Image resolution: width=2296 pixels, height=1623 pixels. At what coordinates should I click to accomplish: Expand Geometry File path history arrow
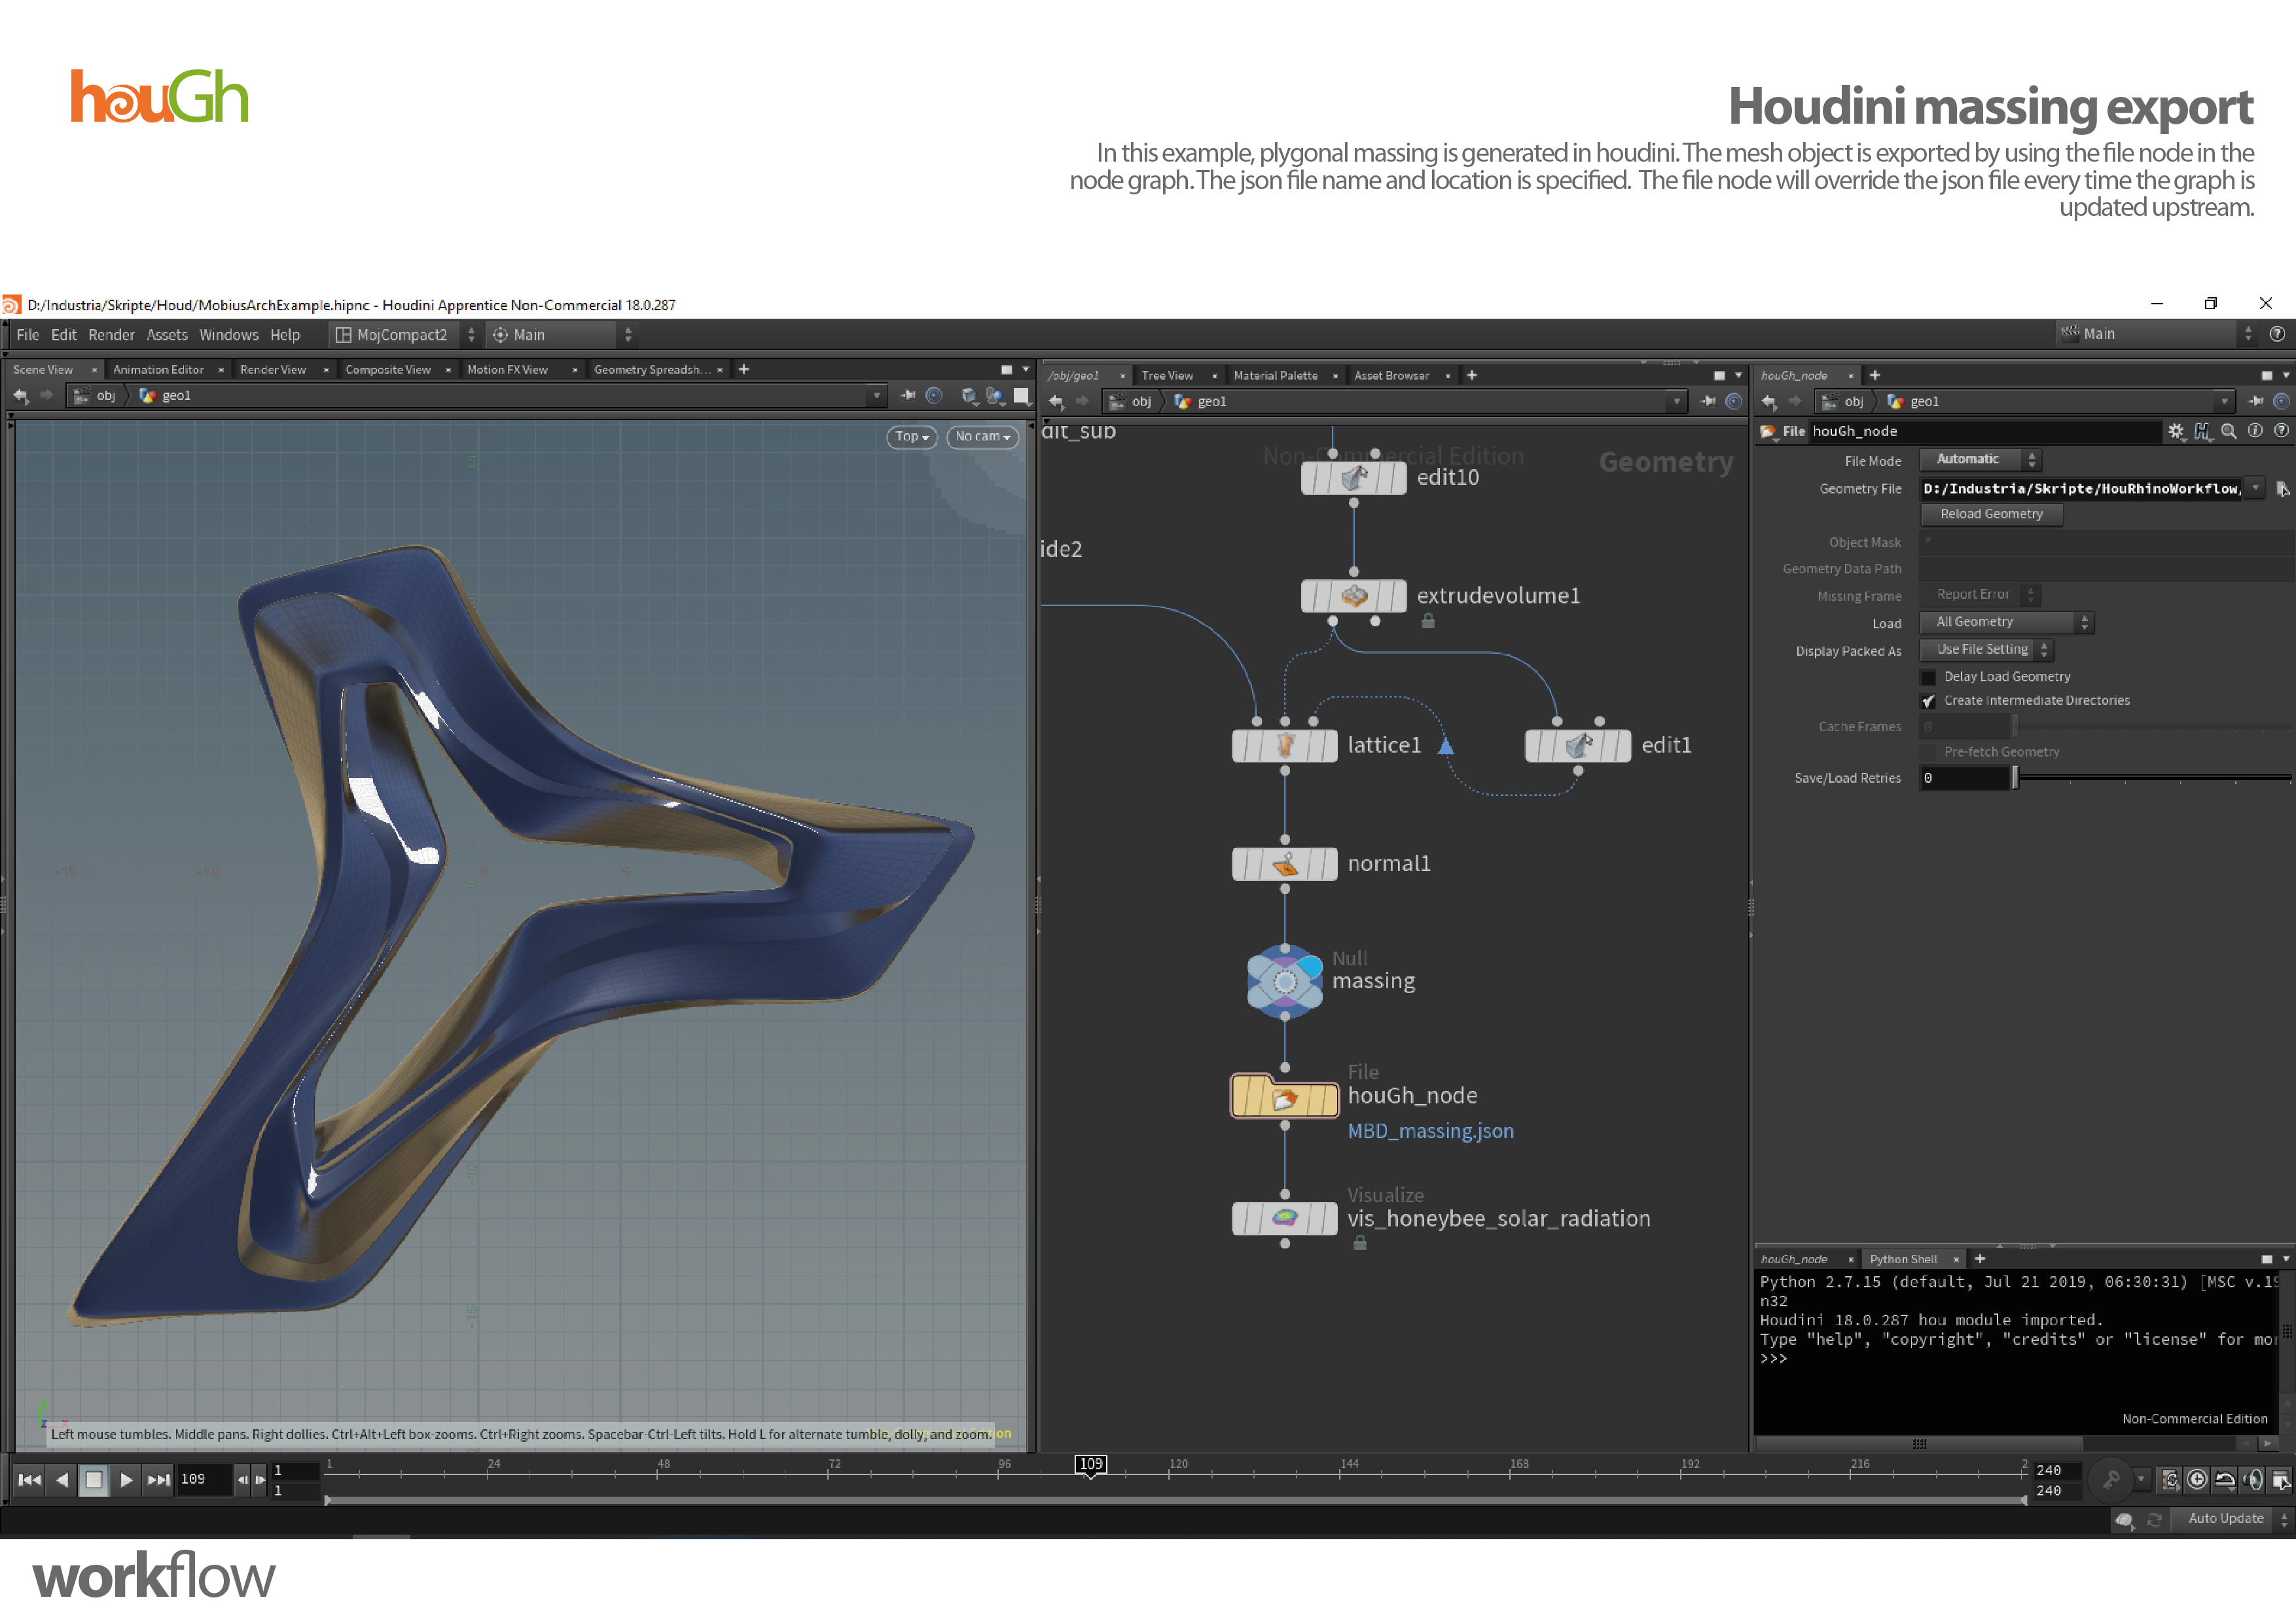click(x=2256, y=488)
